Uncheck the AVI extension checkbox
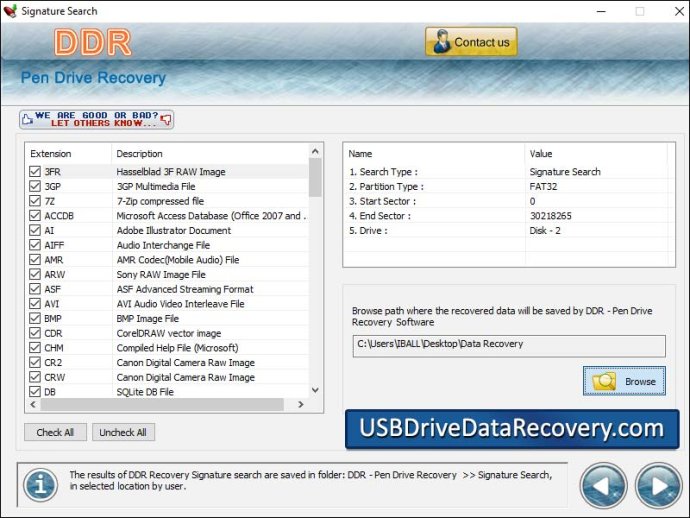The height and width of the screenshot is (518, 690). (35, 304)
